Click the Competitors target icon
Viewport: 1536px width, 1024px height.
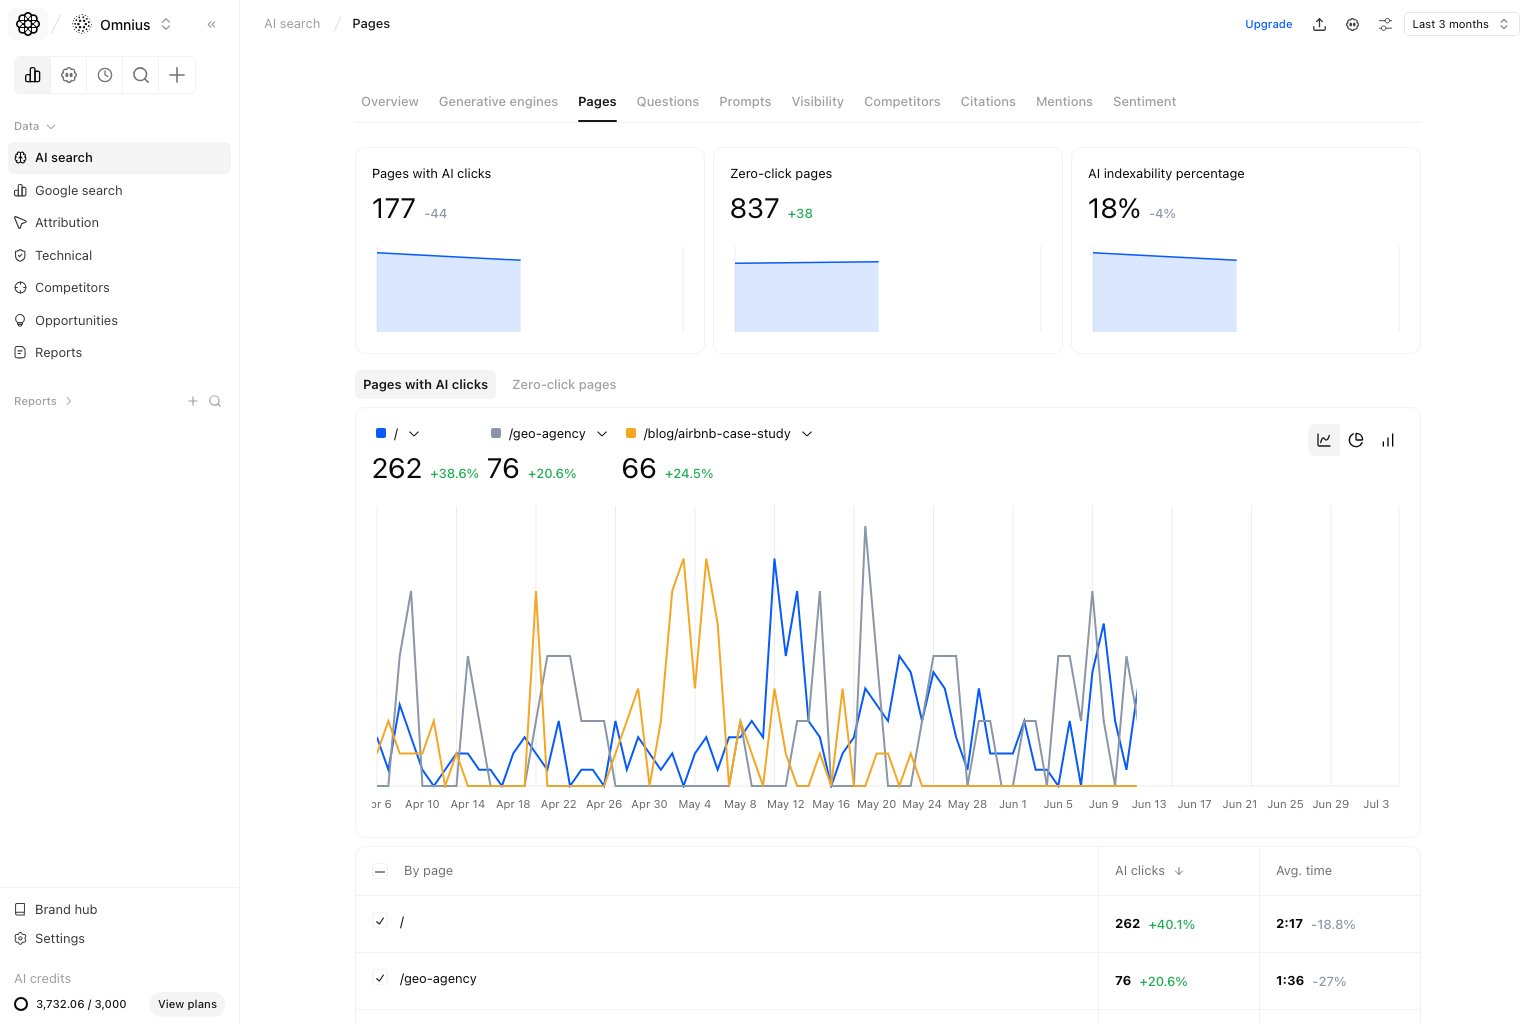point(20,288)
